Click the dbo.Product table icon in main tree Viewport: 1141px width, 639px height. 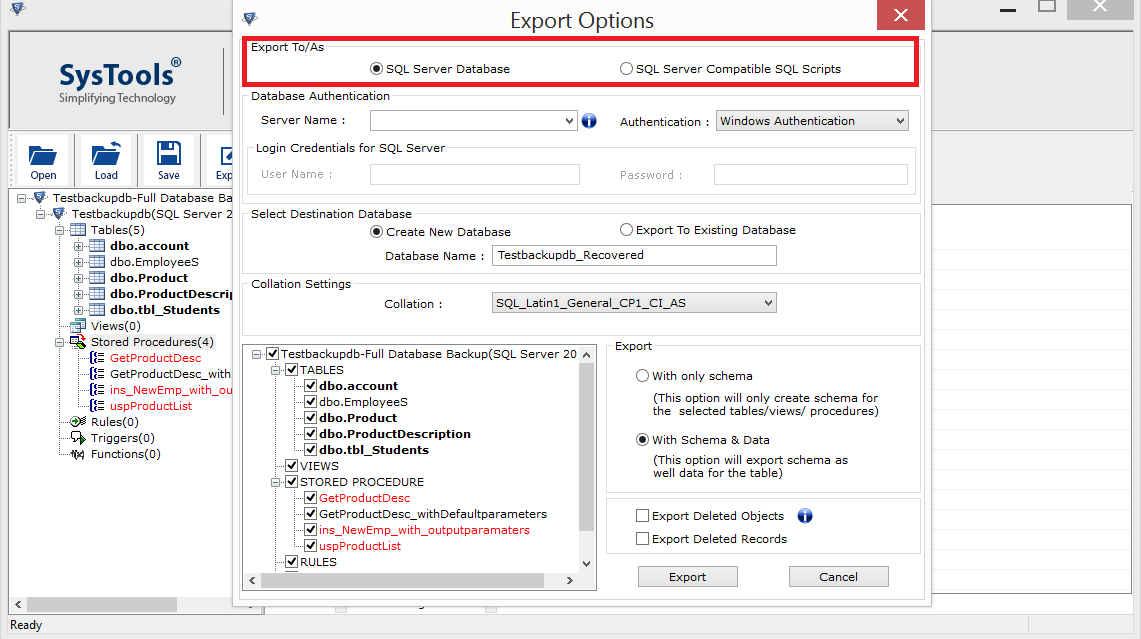click(97, 278)
